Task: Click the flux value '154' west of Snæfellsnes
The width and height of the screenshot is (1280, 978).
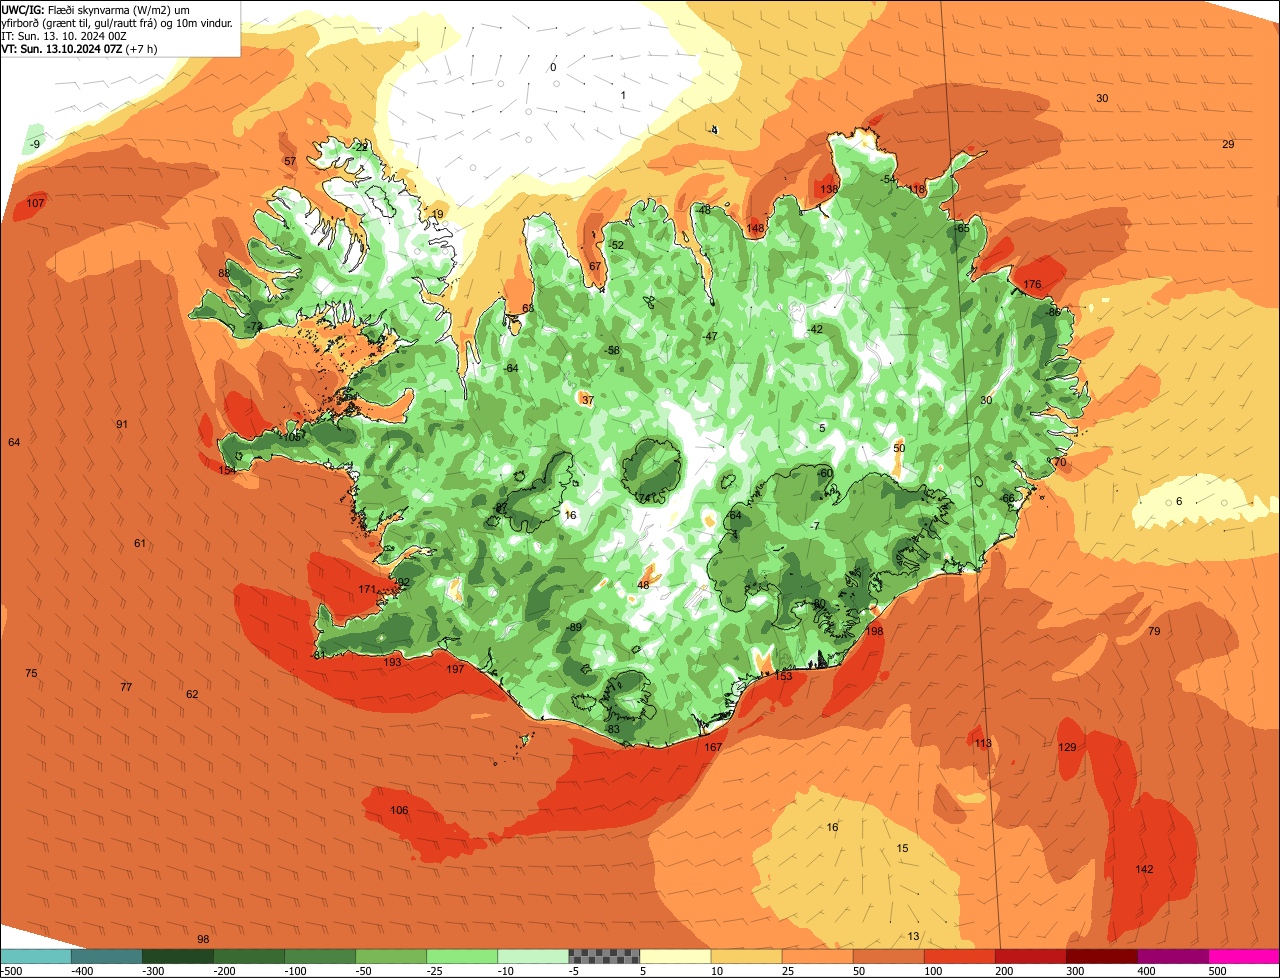Action: [228, 470]
